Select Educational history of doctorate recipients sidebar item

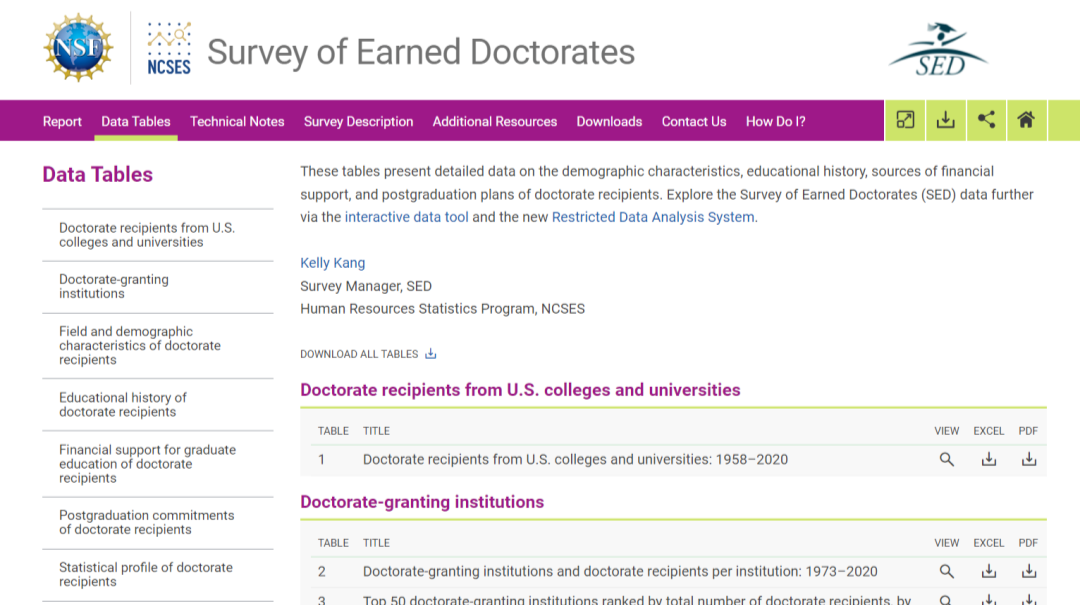[123, 405]
